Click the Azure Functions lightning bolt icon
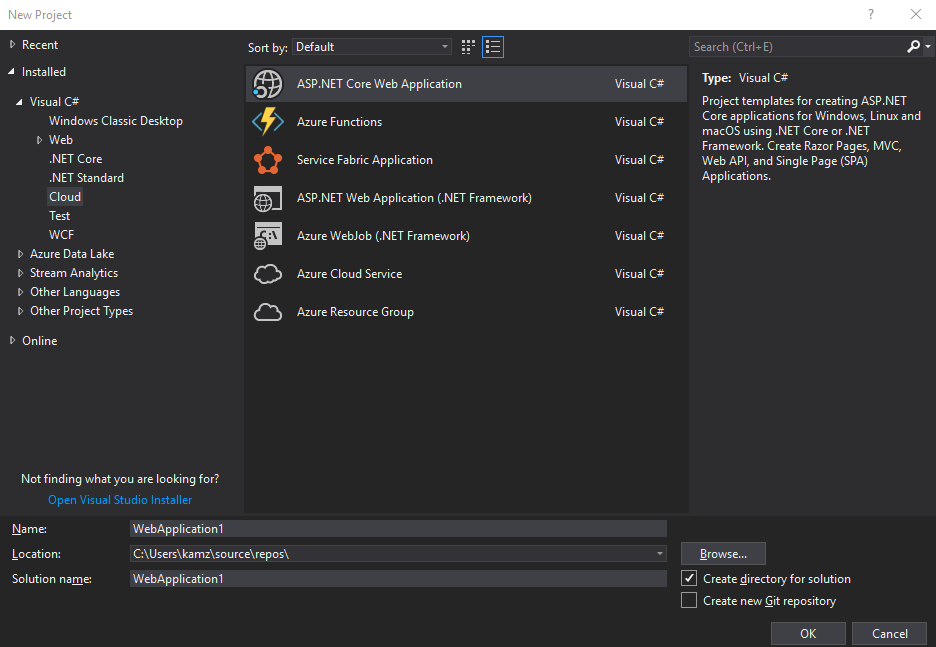The height and width of the screenshot is (647, 936). coord(267,122)
